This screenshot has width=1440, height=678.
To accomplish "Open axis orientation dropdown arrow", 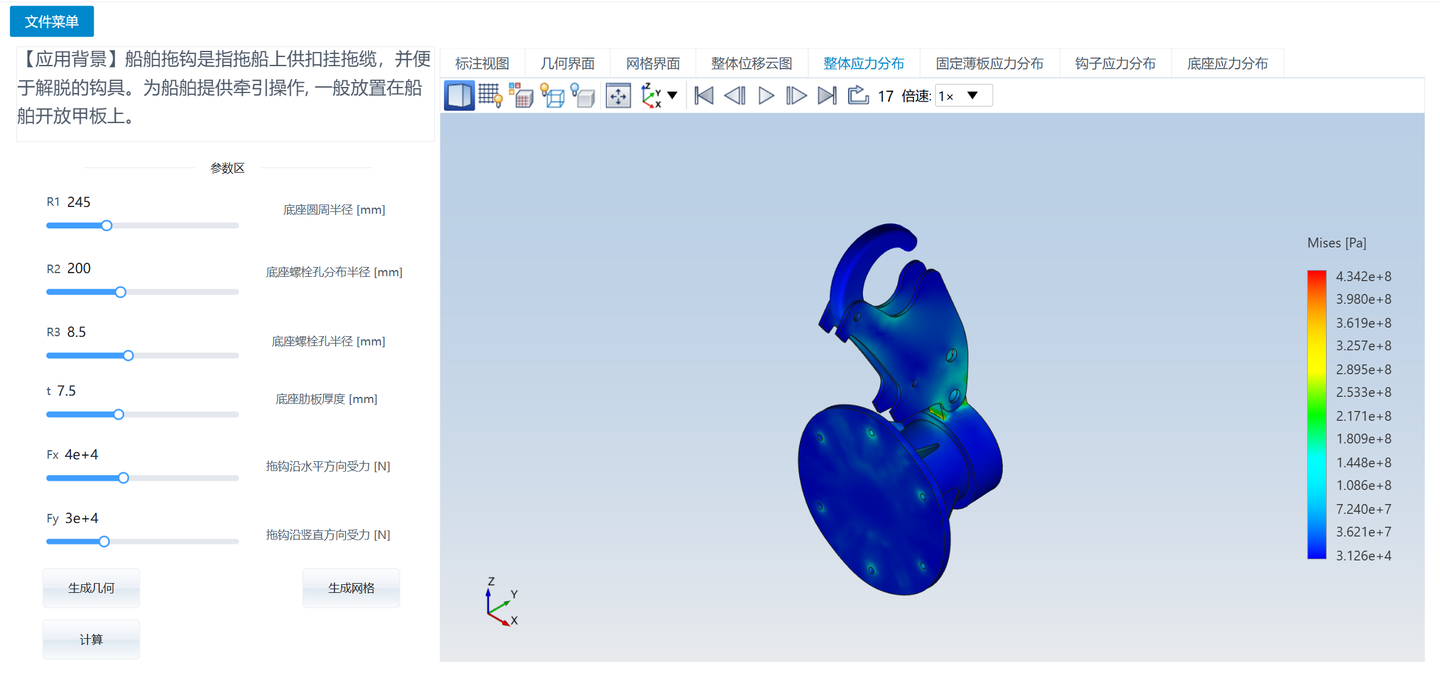I will tap(672, 96).
